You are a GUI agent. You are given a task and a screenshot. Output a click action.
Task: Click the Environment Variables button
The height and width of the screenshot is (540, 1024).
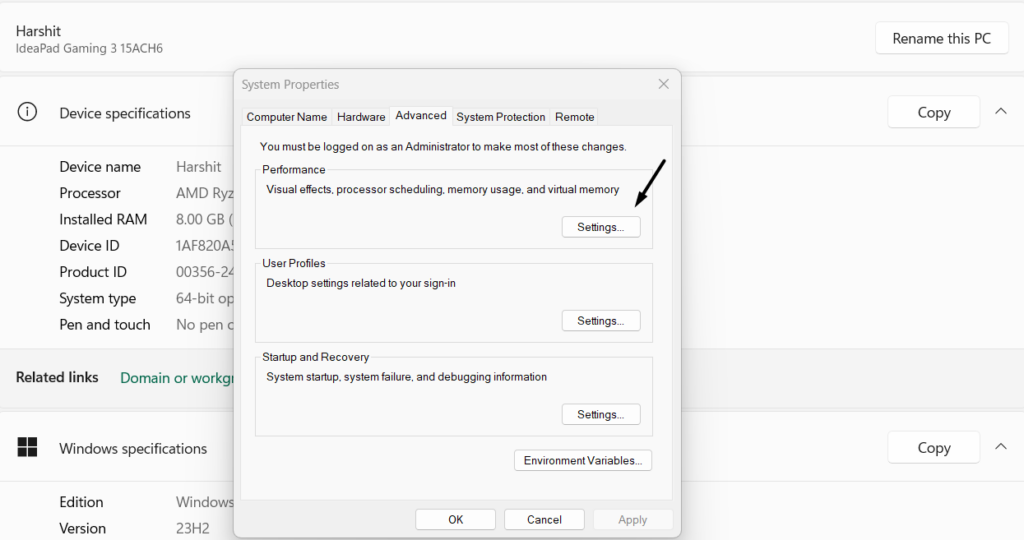click(x=583, y=460)
